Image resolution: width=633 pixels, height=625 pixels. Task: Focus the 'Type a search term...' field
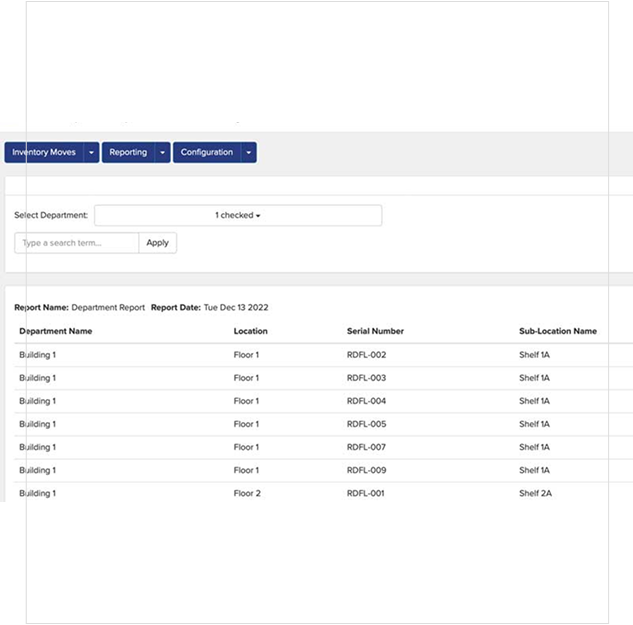click(x=77, y=243)
